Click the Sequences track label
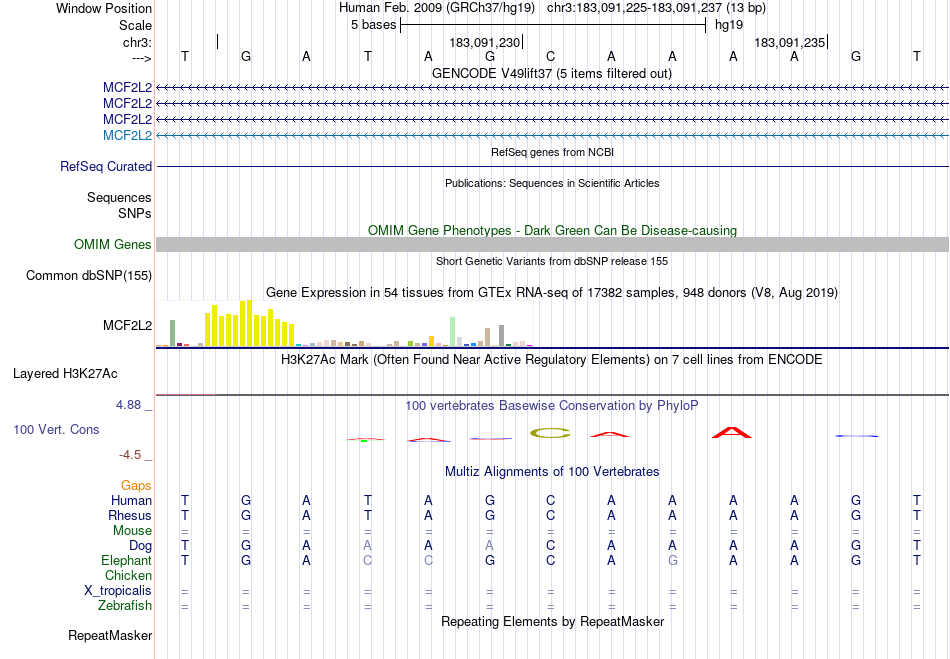 pos(119,197)
